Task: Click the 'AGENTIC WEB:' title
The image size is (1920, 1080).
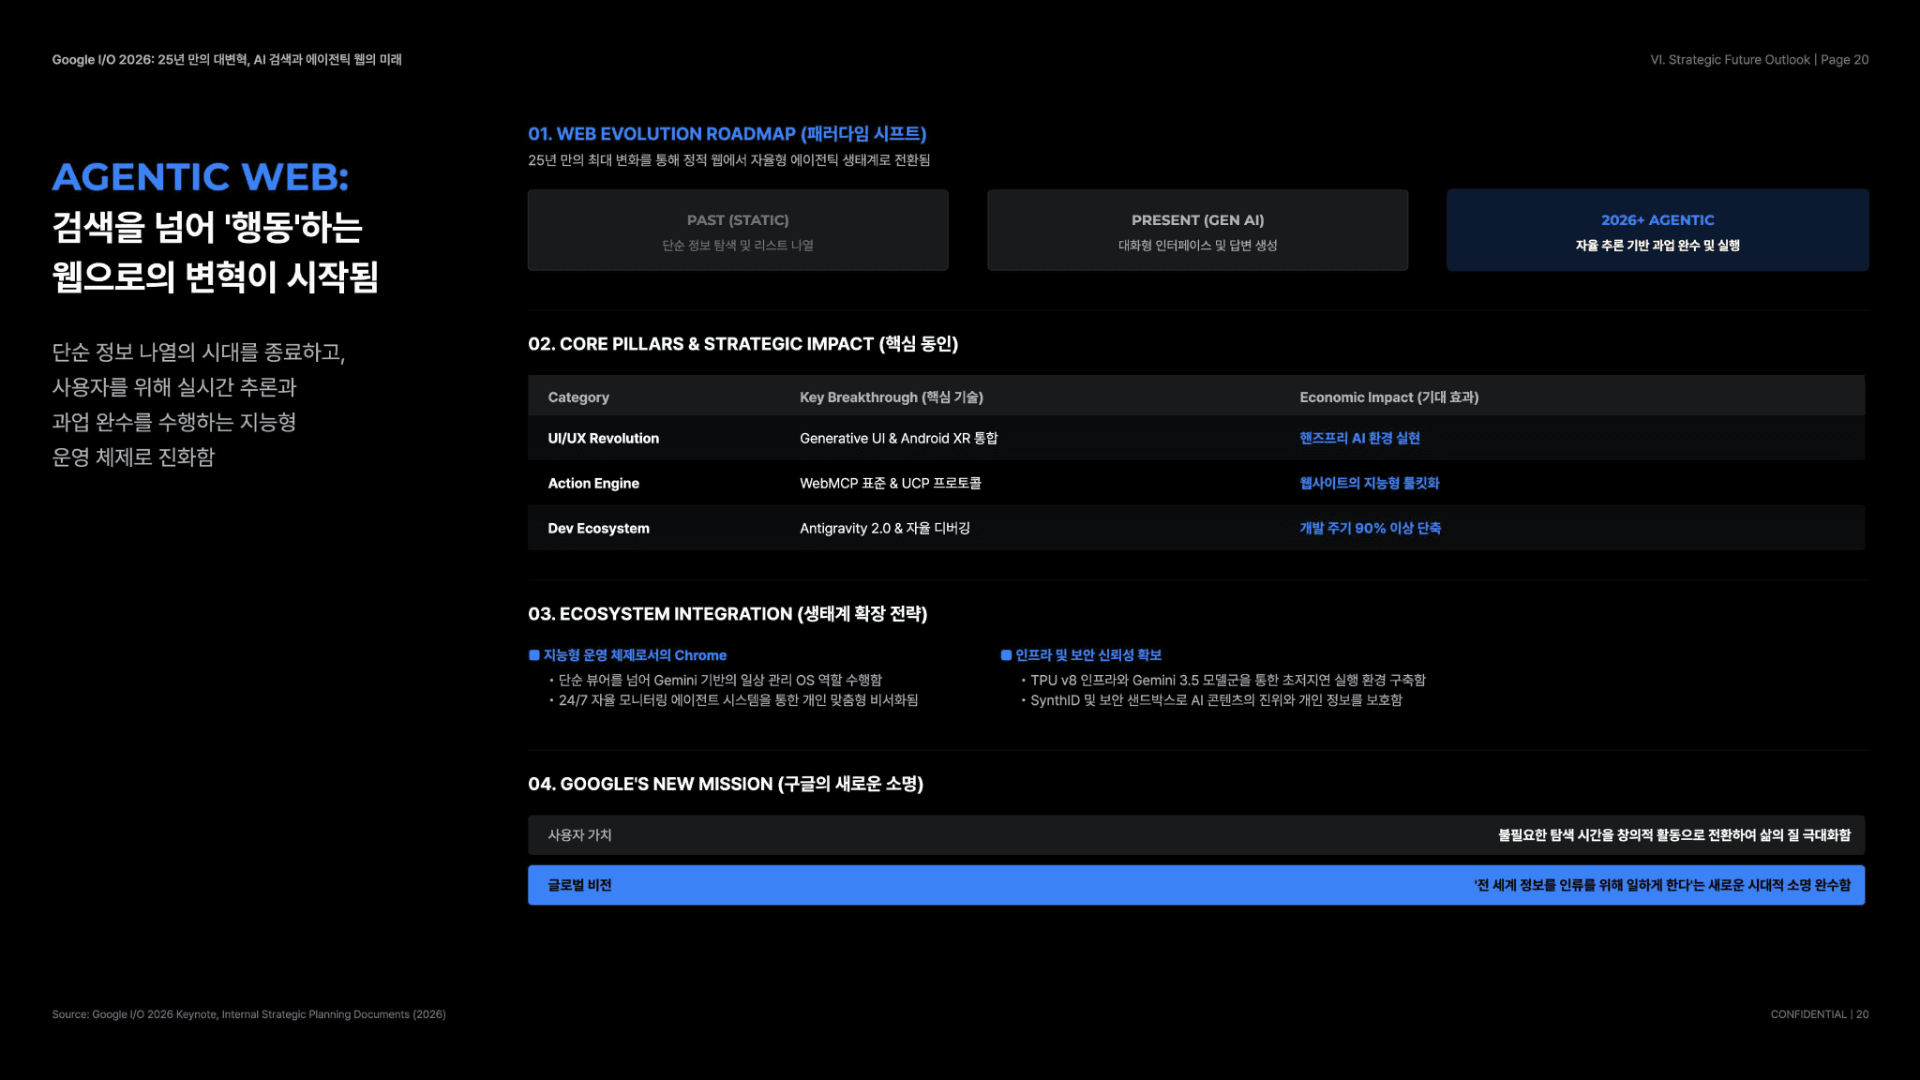Action: coord(201,177)
